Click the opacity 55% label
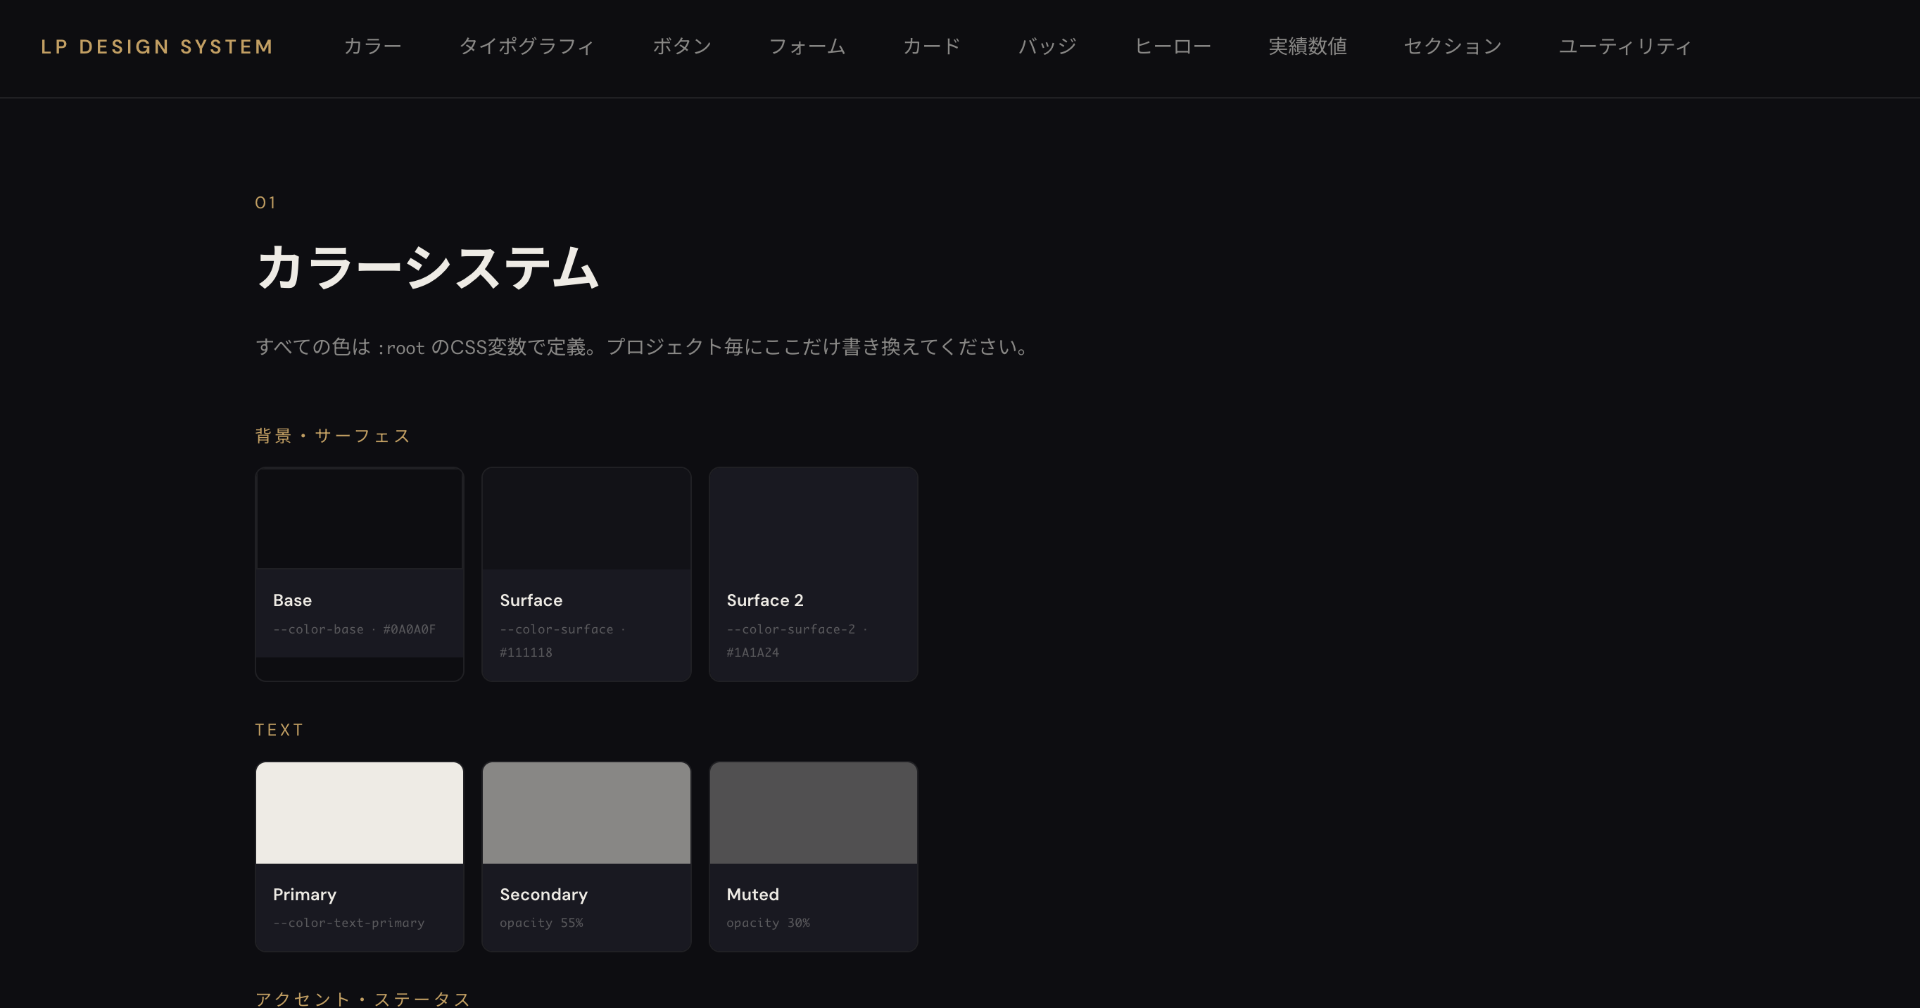Image resolution: width=1920 pixels, height=1008 pixels. (x=541, y=923)
